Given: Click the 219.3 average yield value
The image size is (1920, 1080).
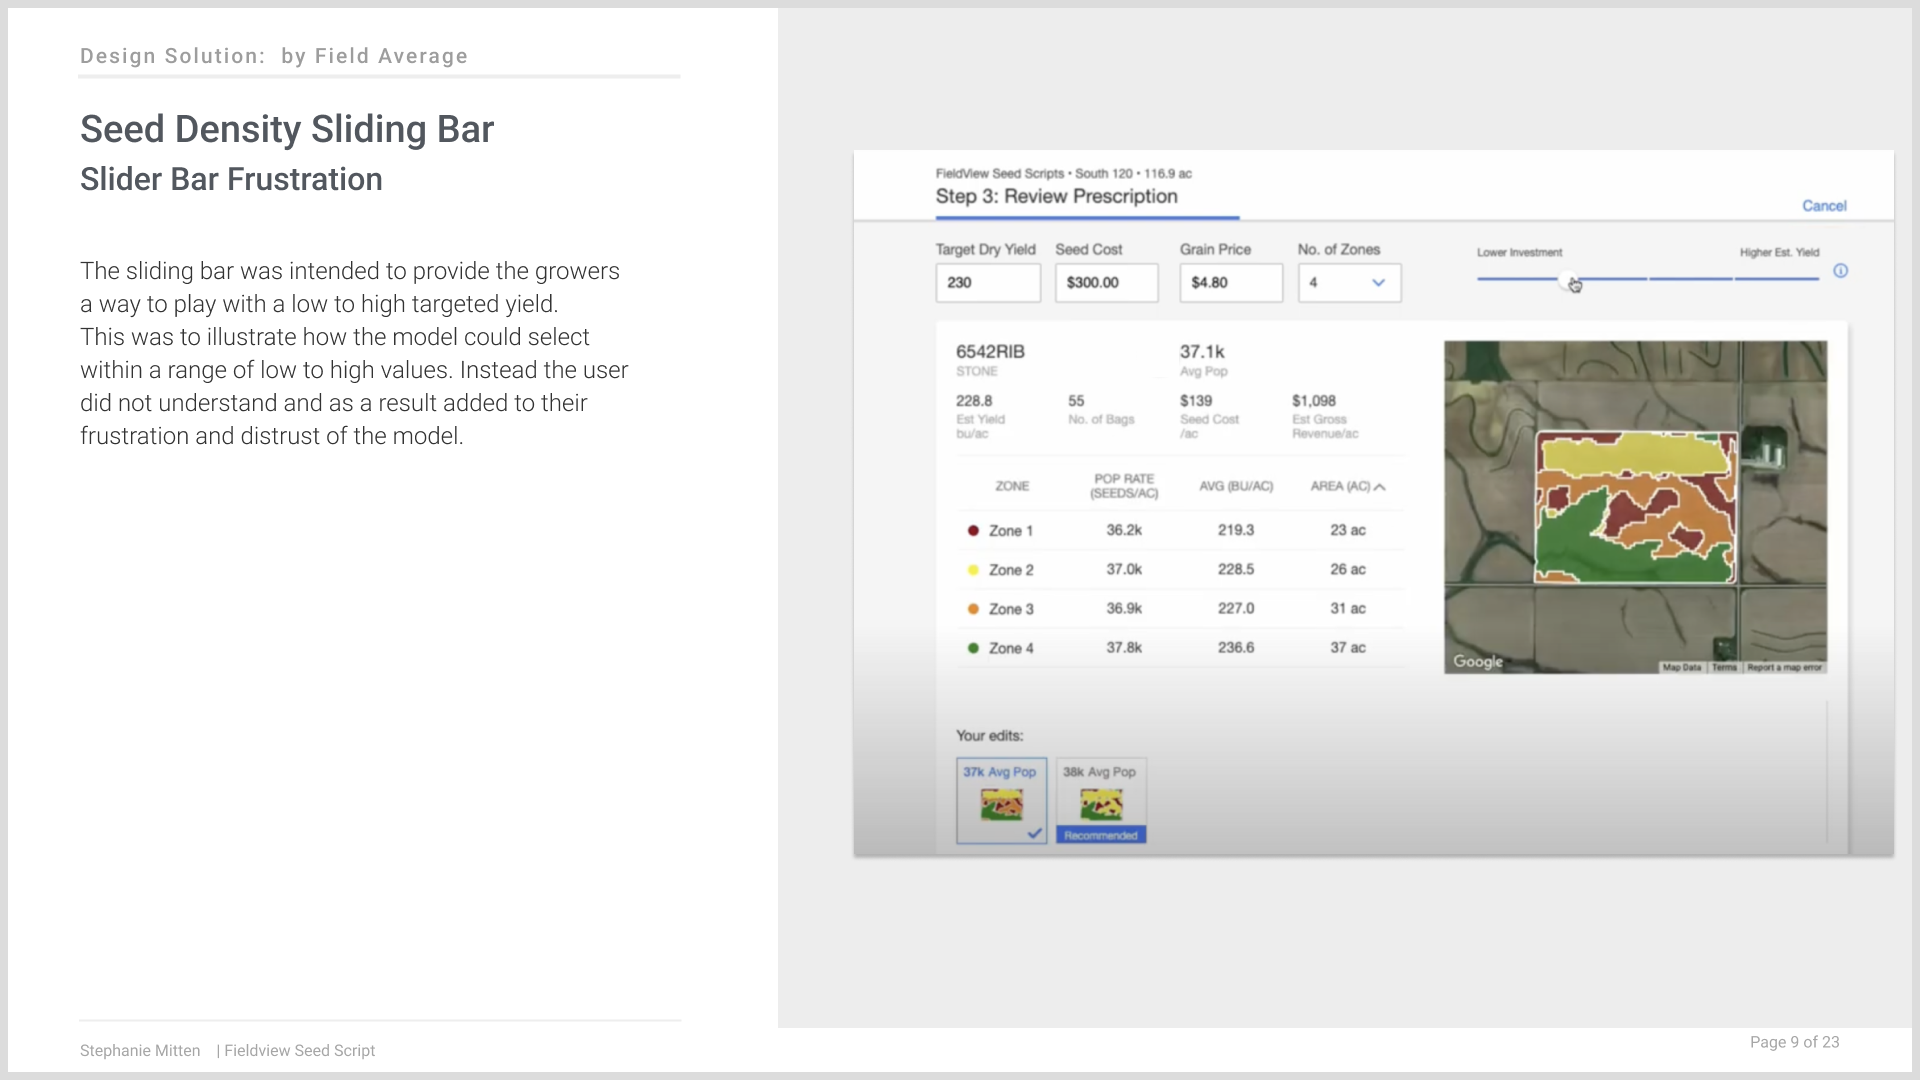Looking at the screenshot, I should [1236, 530].
